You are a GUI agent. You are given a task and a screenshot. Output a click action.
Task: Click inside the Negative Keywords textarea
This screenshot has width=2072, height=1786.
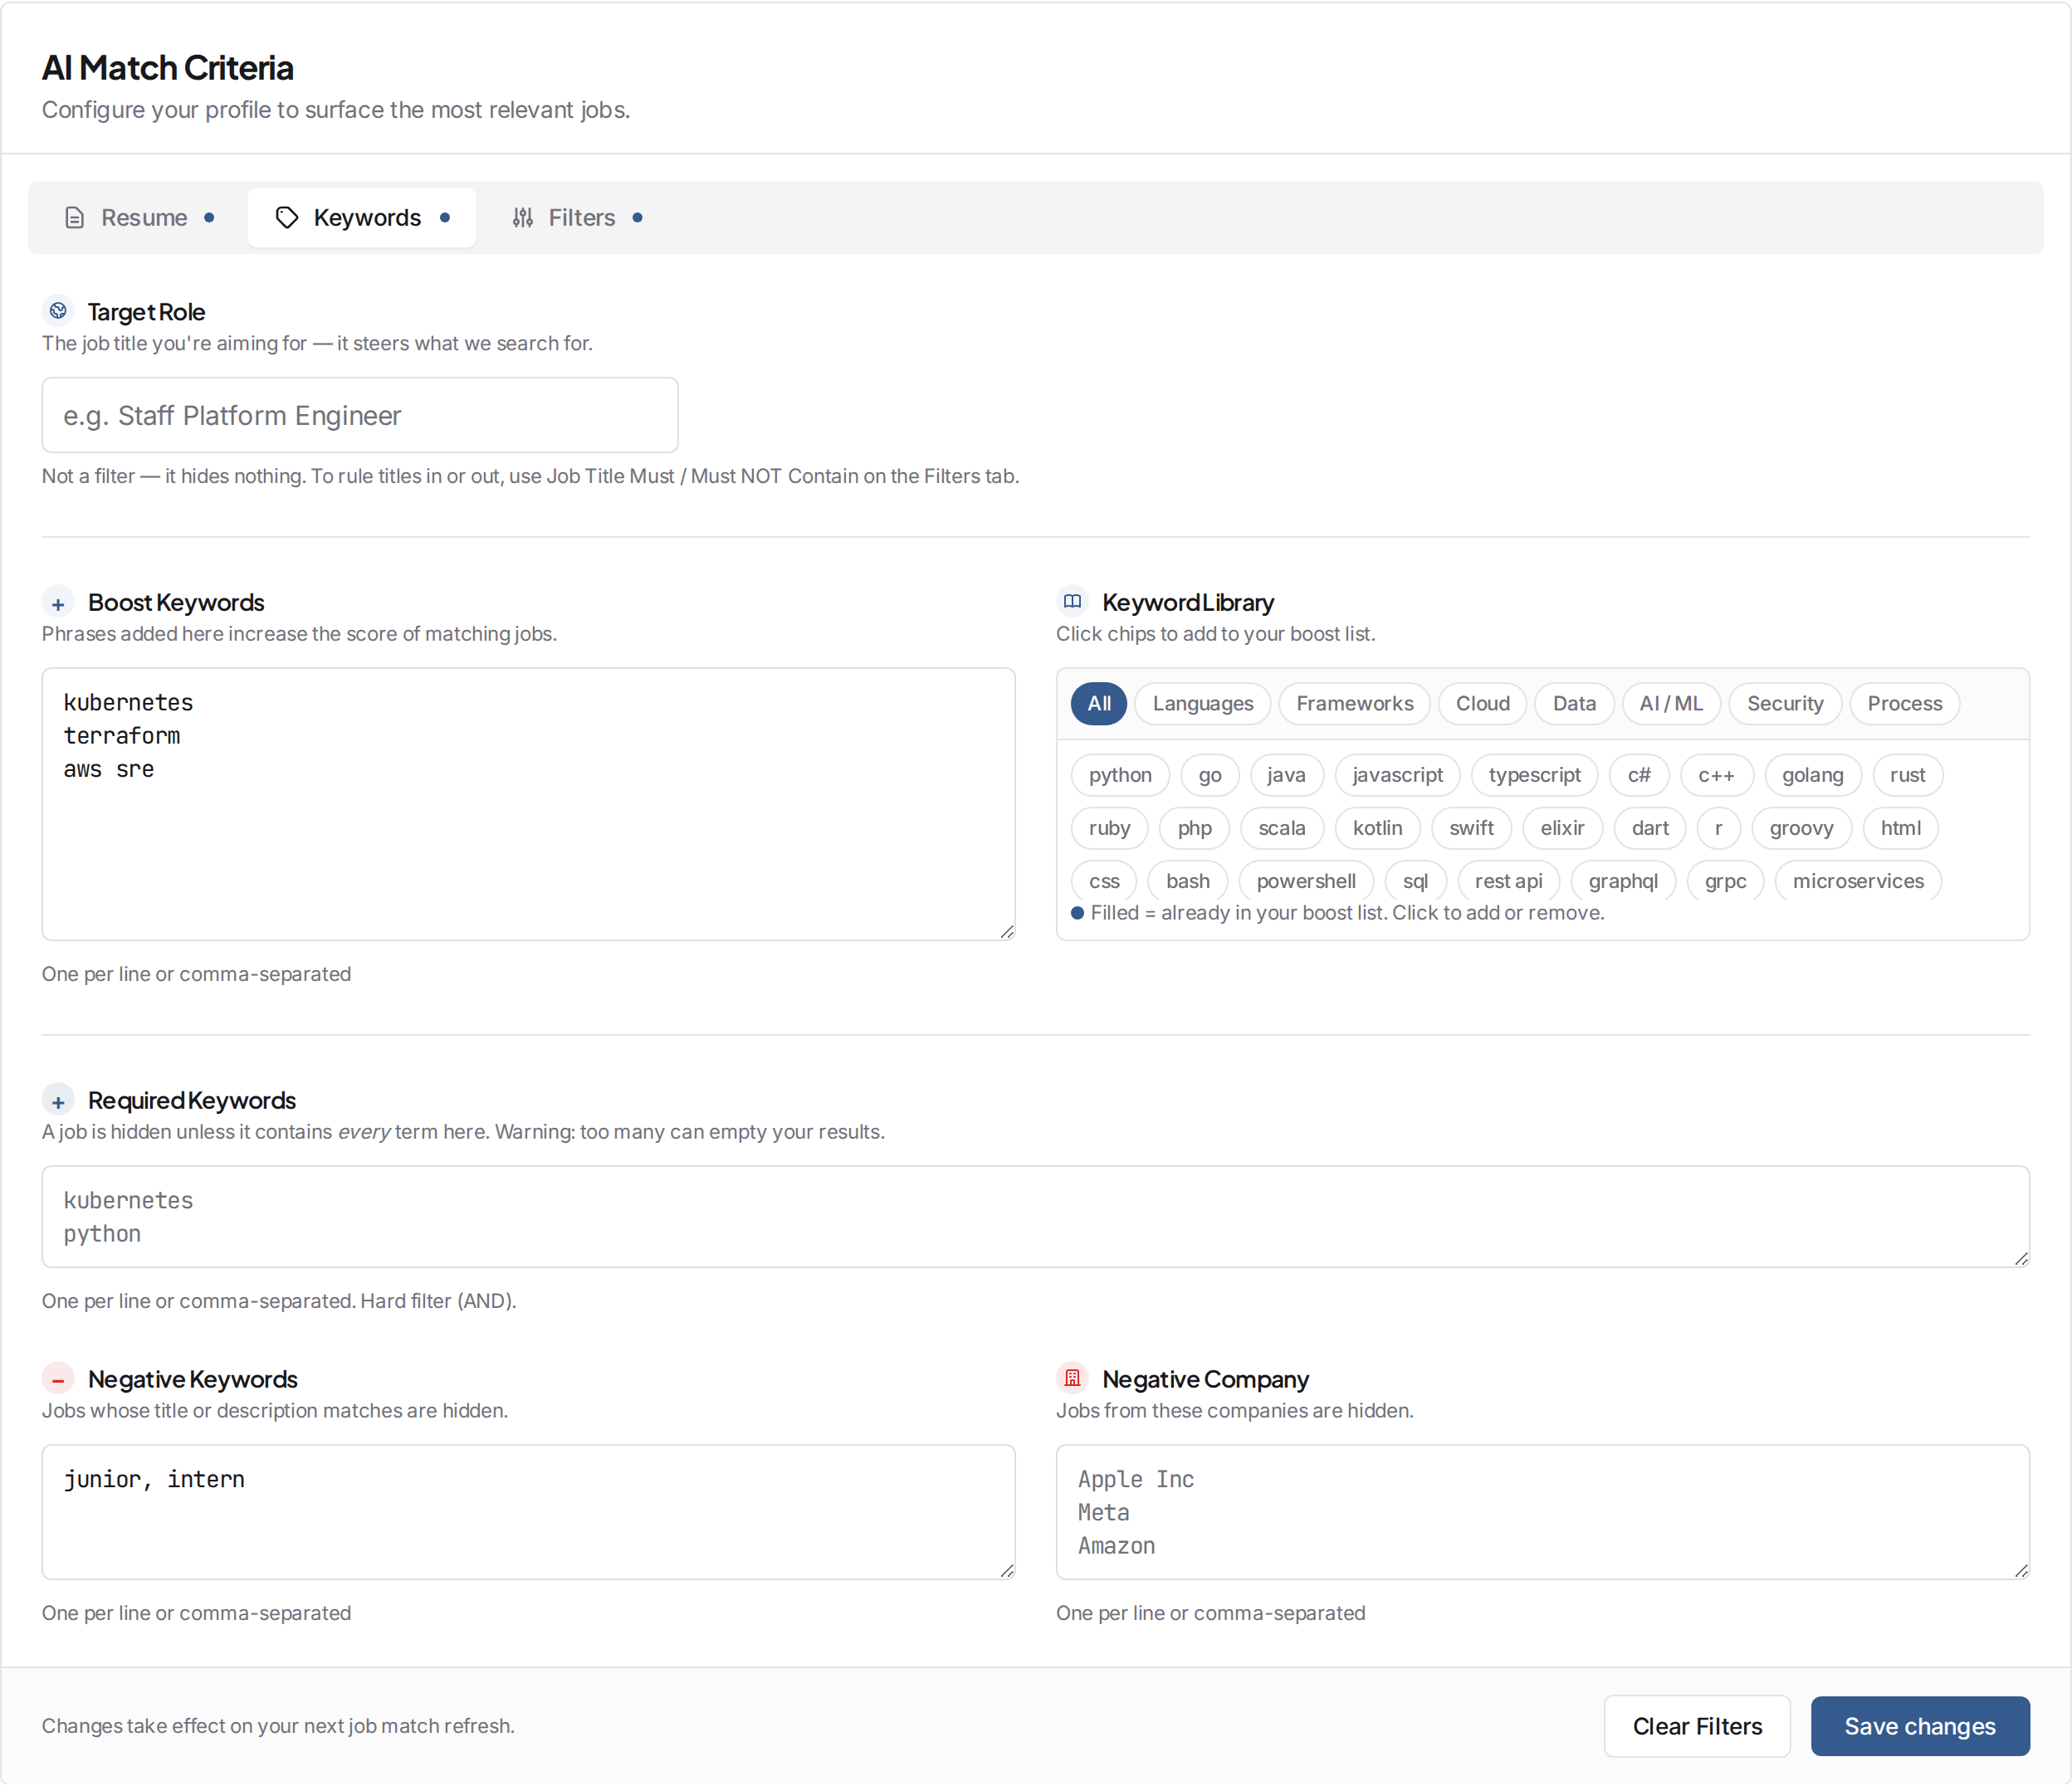click(x=529, y=1513)
